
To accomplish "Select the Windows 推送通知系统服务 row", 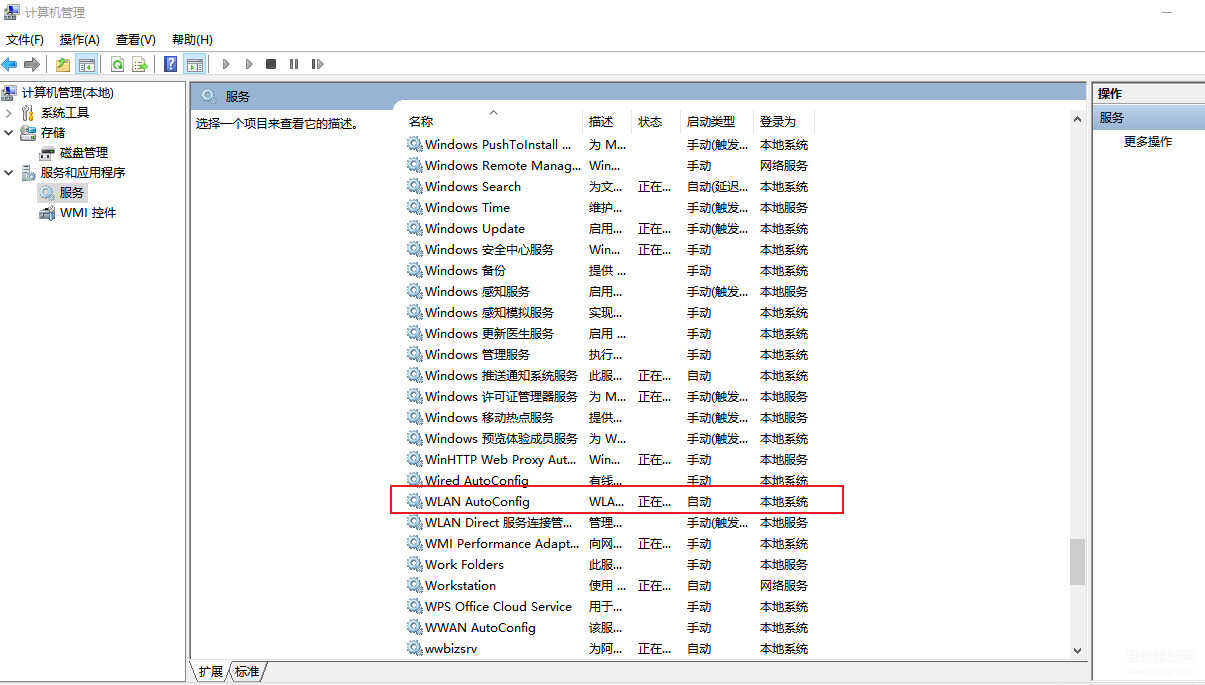I will click(609, 375).
